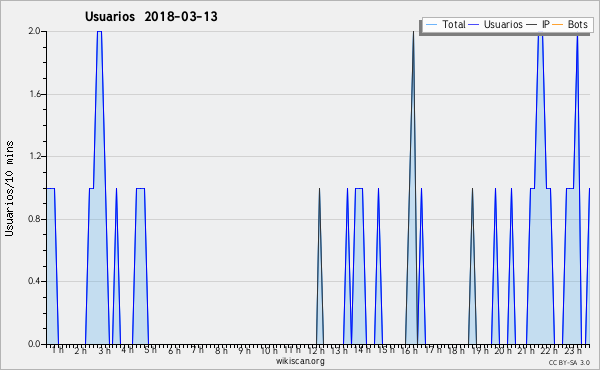Click the '18 h' x-axis label
This screenshot has height=370, width=600.
456,350
